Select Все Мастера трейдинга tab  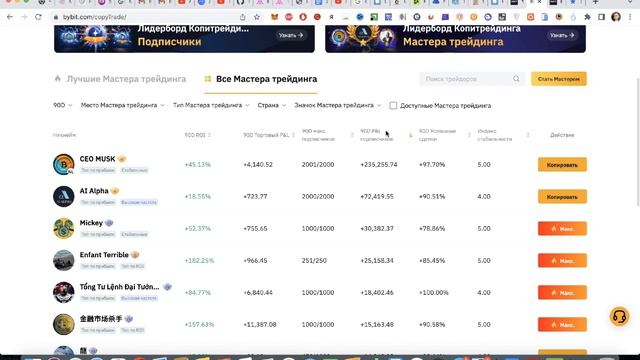coord(261,79)
